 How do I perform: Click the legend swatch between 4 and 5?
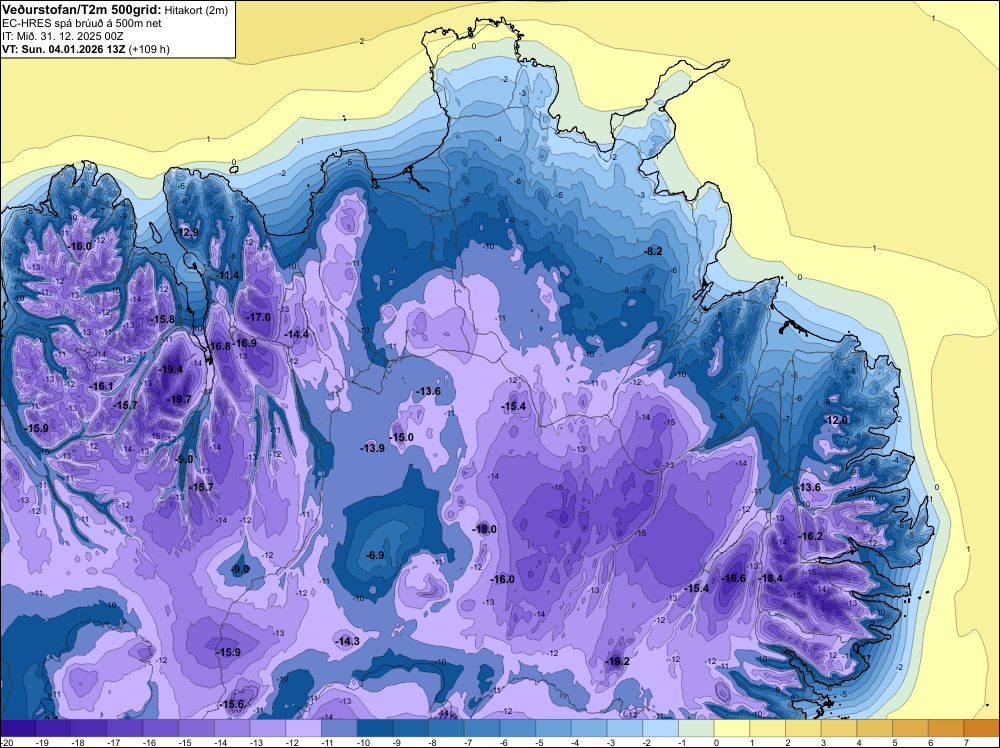874,728
